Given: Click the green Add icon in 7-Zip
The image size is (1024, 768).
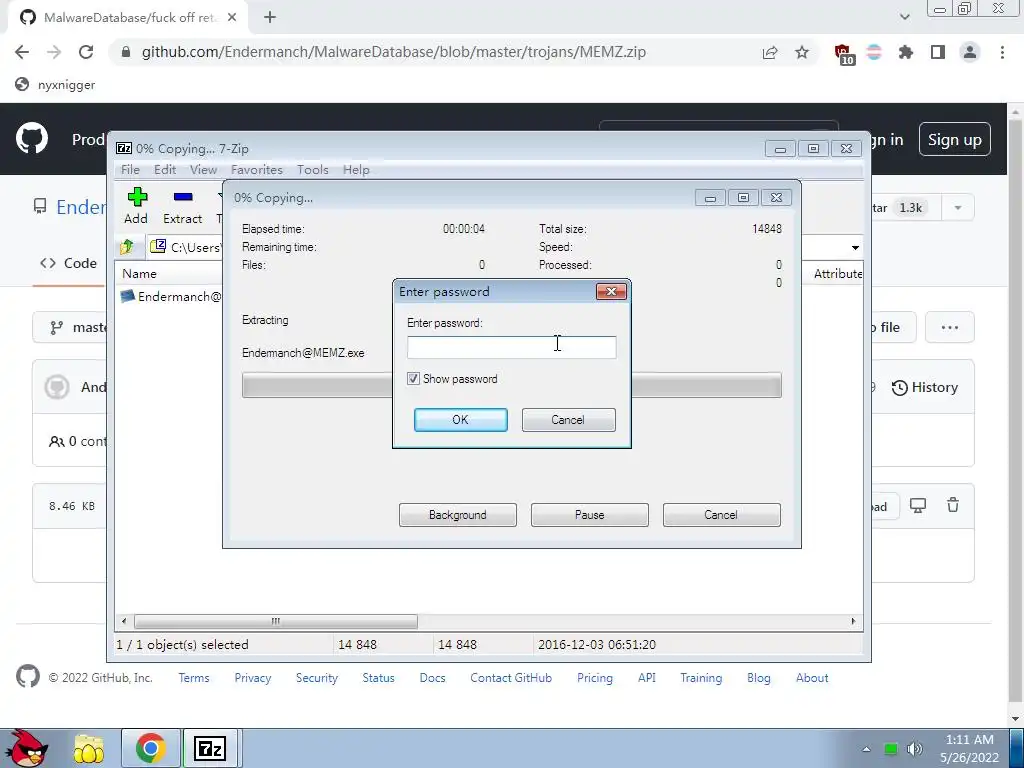Looking at the screenshot, I should click(136, 197).
